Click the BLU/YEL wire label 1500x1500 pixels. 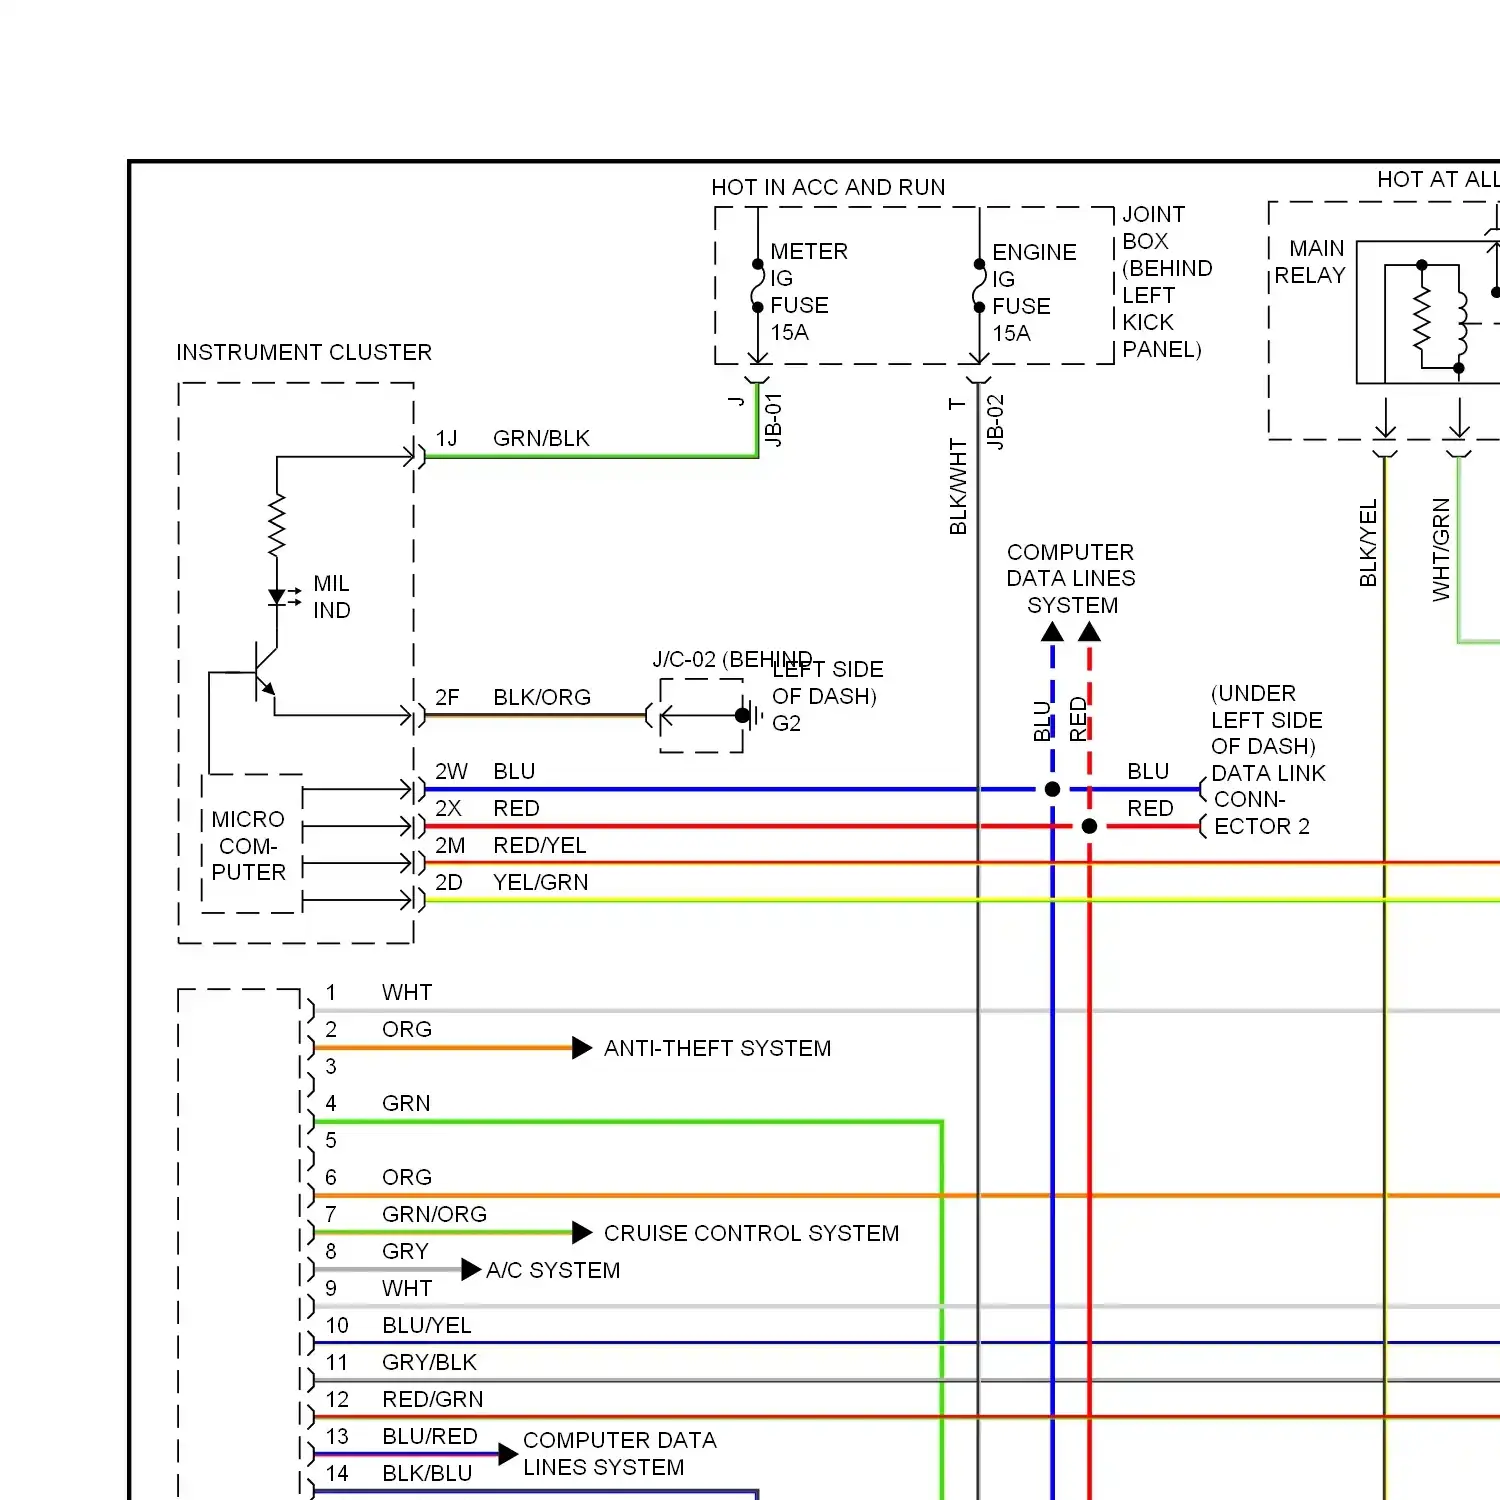tap(427, 1325)
